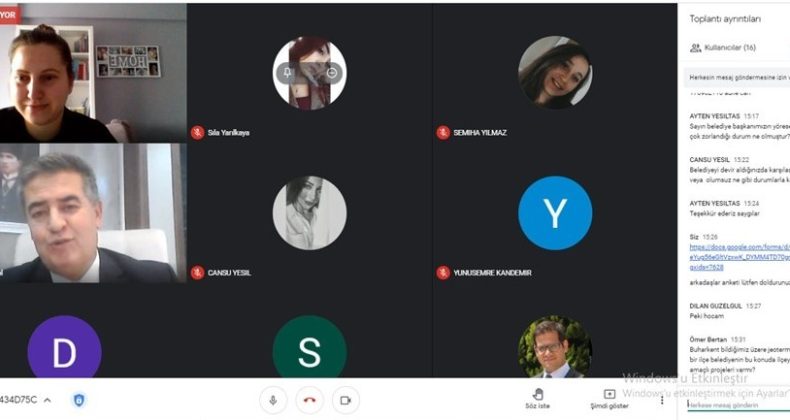Screen dimensions: 790x420
Task: Click Ömer Bertan's name in the chat
Action: point(708,339)
